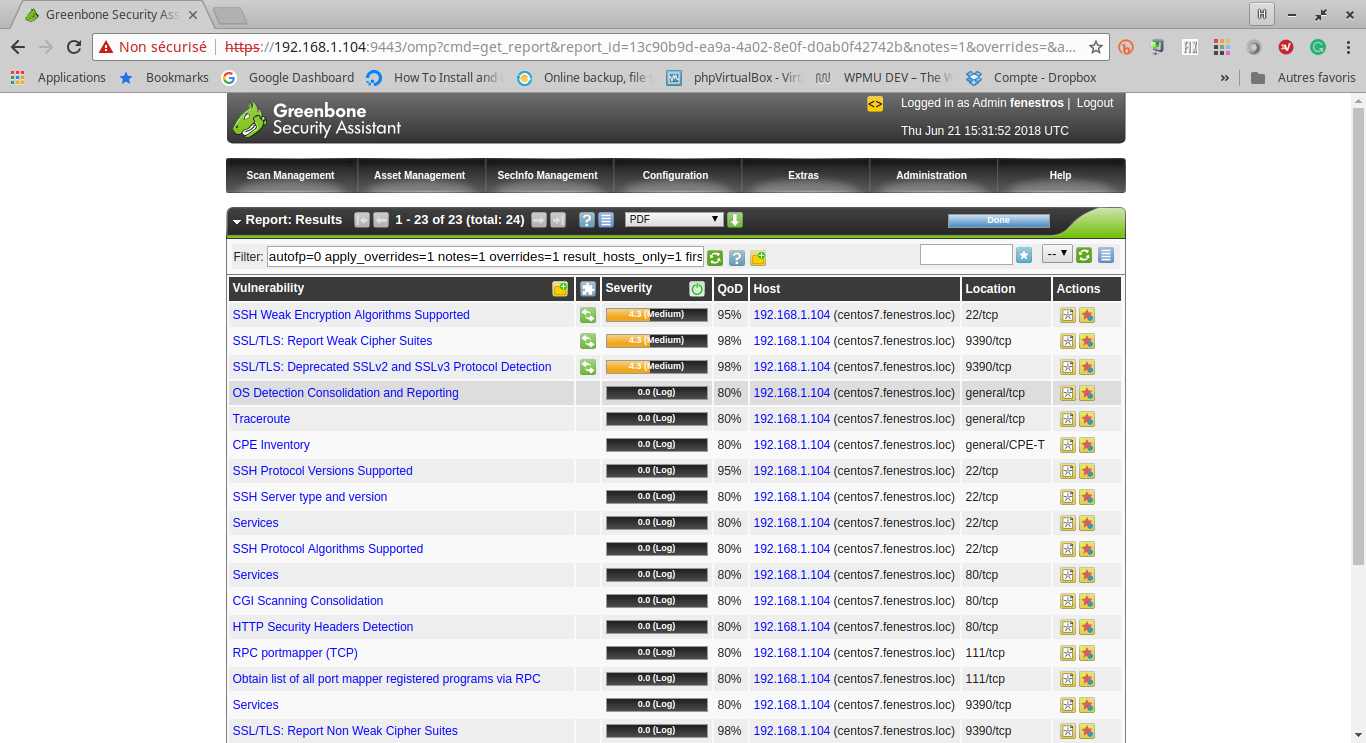Open the Scan Management menu

click(290, 175)
